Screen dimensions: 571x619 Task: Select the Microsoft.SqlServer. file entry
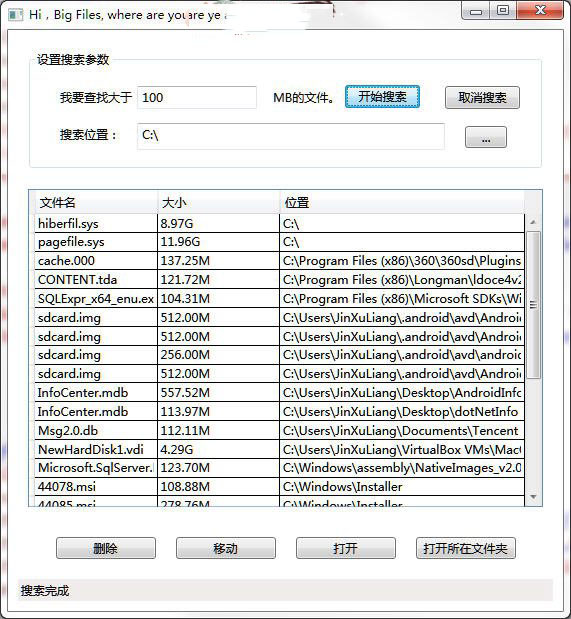tap(96, 468)
